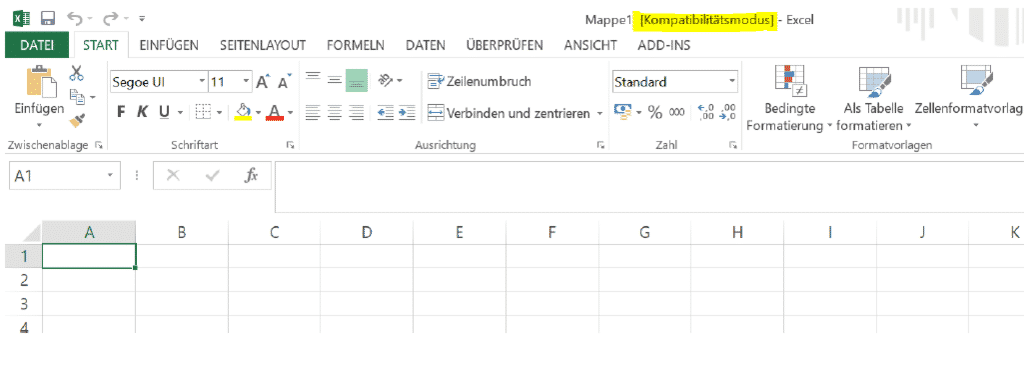Align text left
Viewport: 1024px width, 379px height.
(x=313, y=113)
